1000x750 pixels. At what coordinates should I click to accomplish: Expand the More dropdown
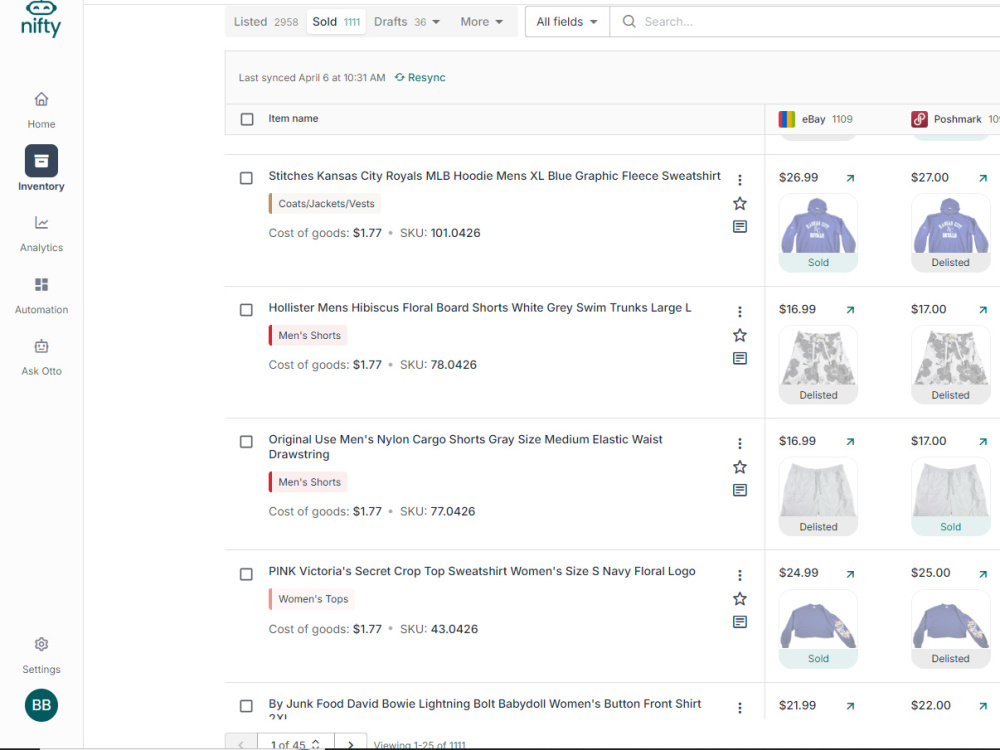482,22
